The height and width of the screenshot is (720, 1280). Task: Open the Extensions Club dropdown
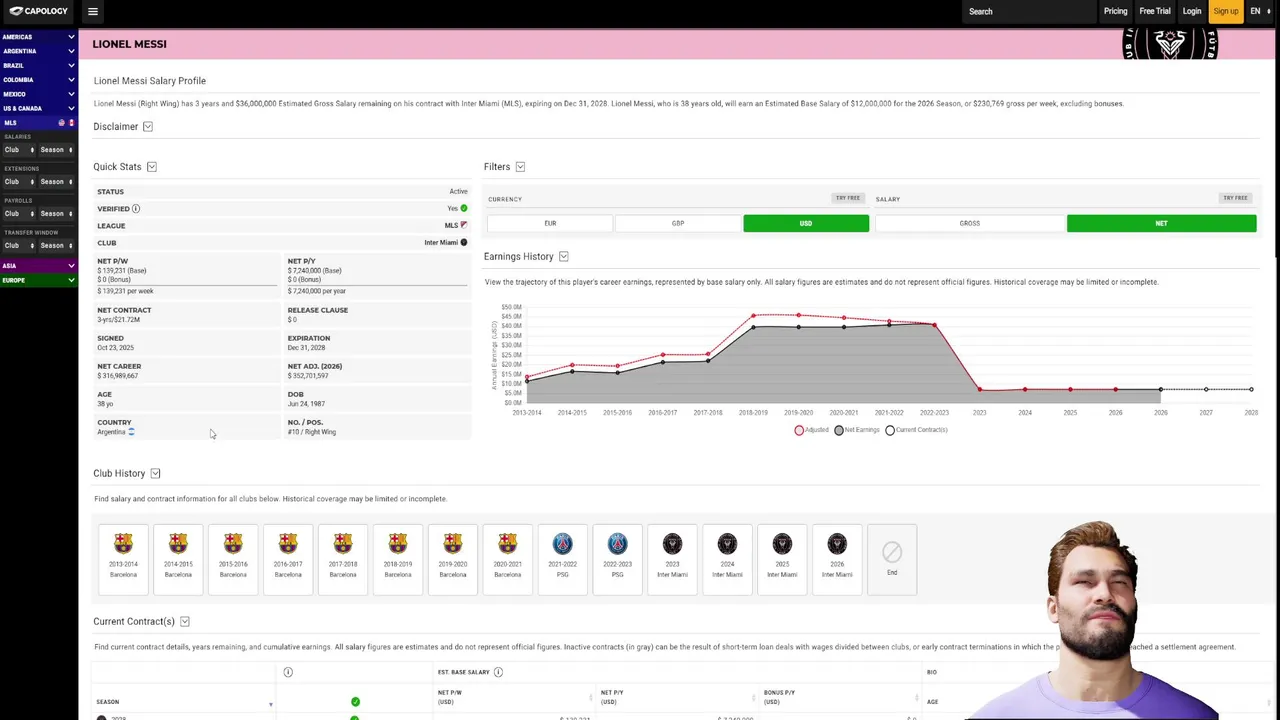(19, 182)
